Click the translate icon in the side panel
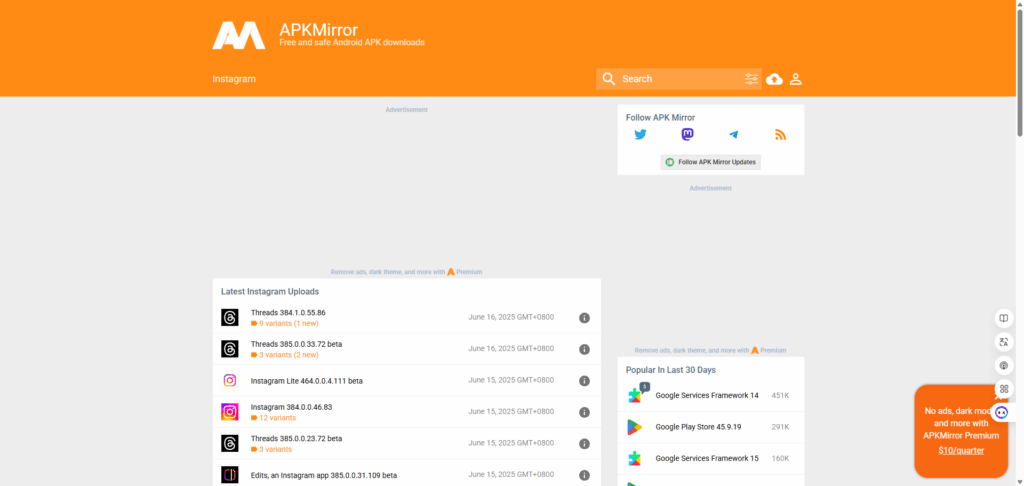Viewport: 1024px width, 486px height. pyautogui.click(x=1004, y=342)
